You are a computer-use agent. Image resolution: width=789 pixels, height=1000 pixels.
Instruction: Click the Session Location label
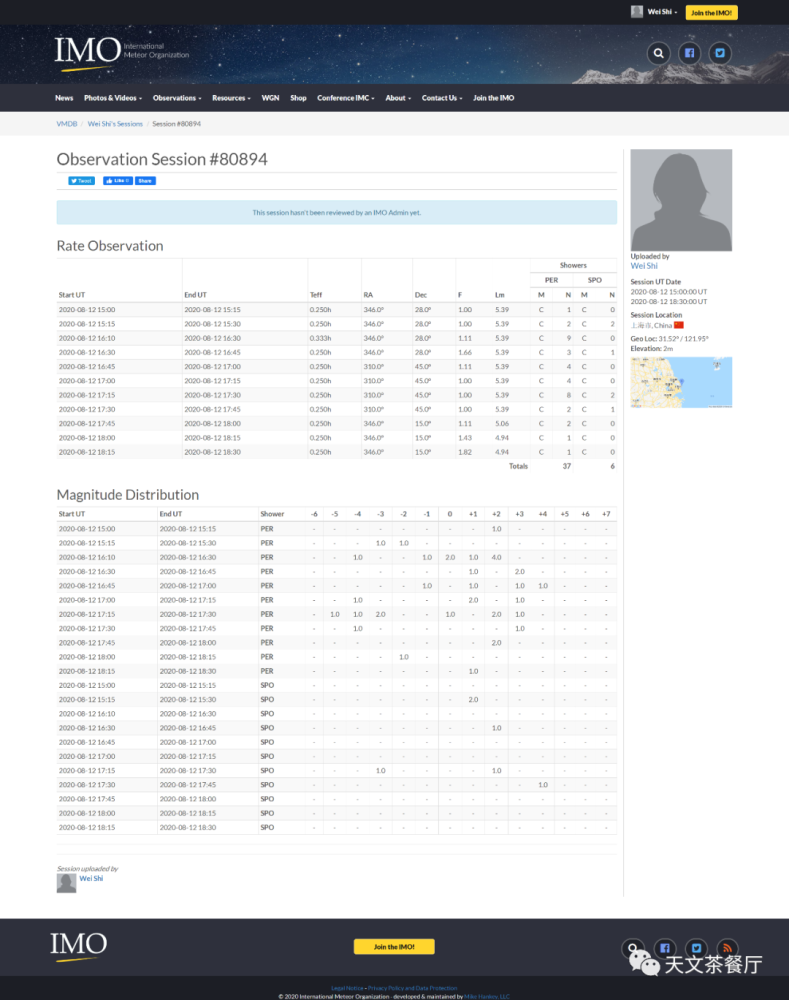(x=656, y=315)
